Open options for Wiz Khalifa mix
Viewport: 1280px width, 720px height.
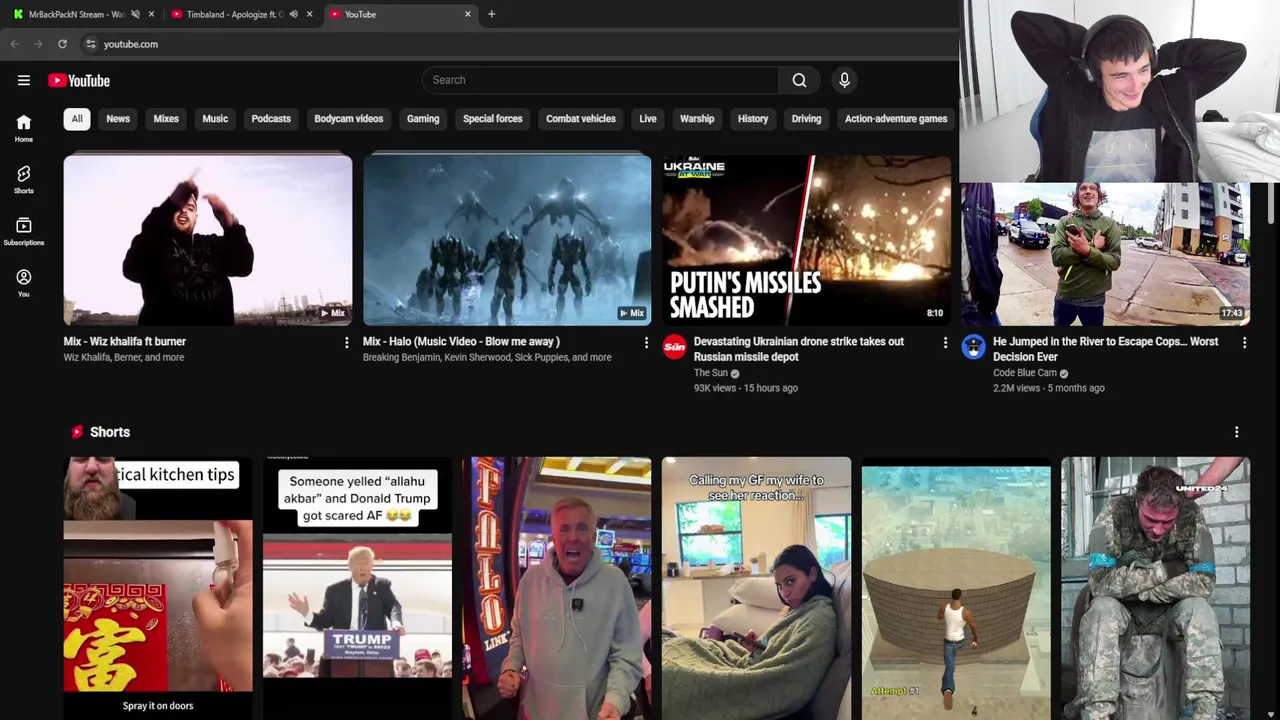click(346, 343)
